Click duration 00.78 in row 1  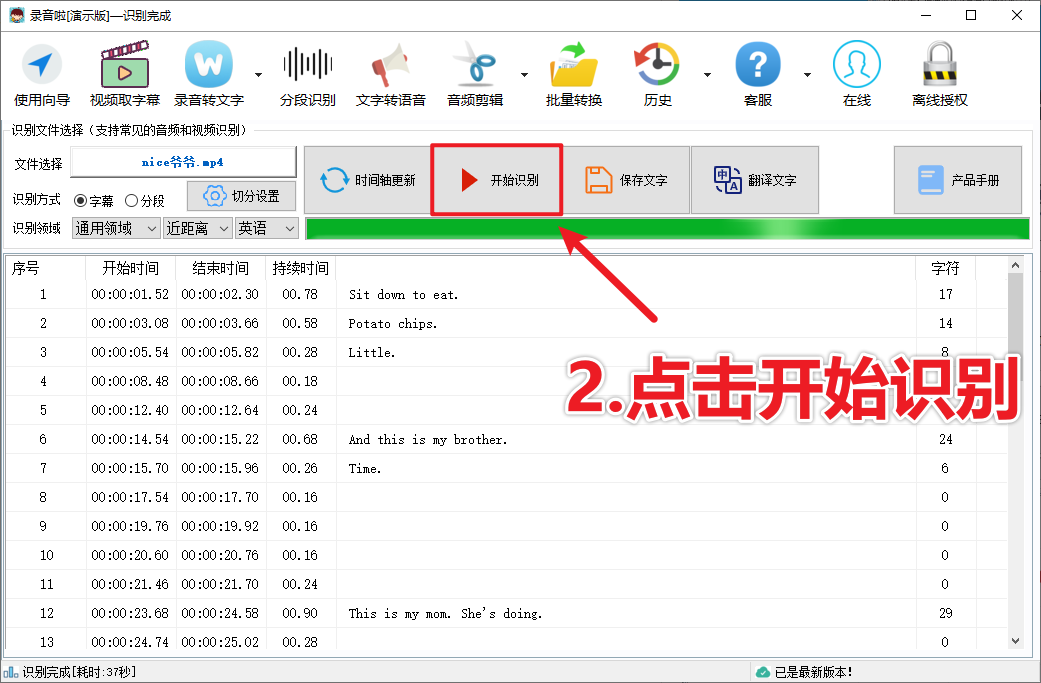click(300, 295)
